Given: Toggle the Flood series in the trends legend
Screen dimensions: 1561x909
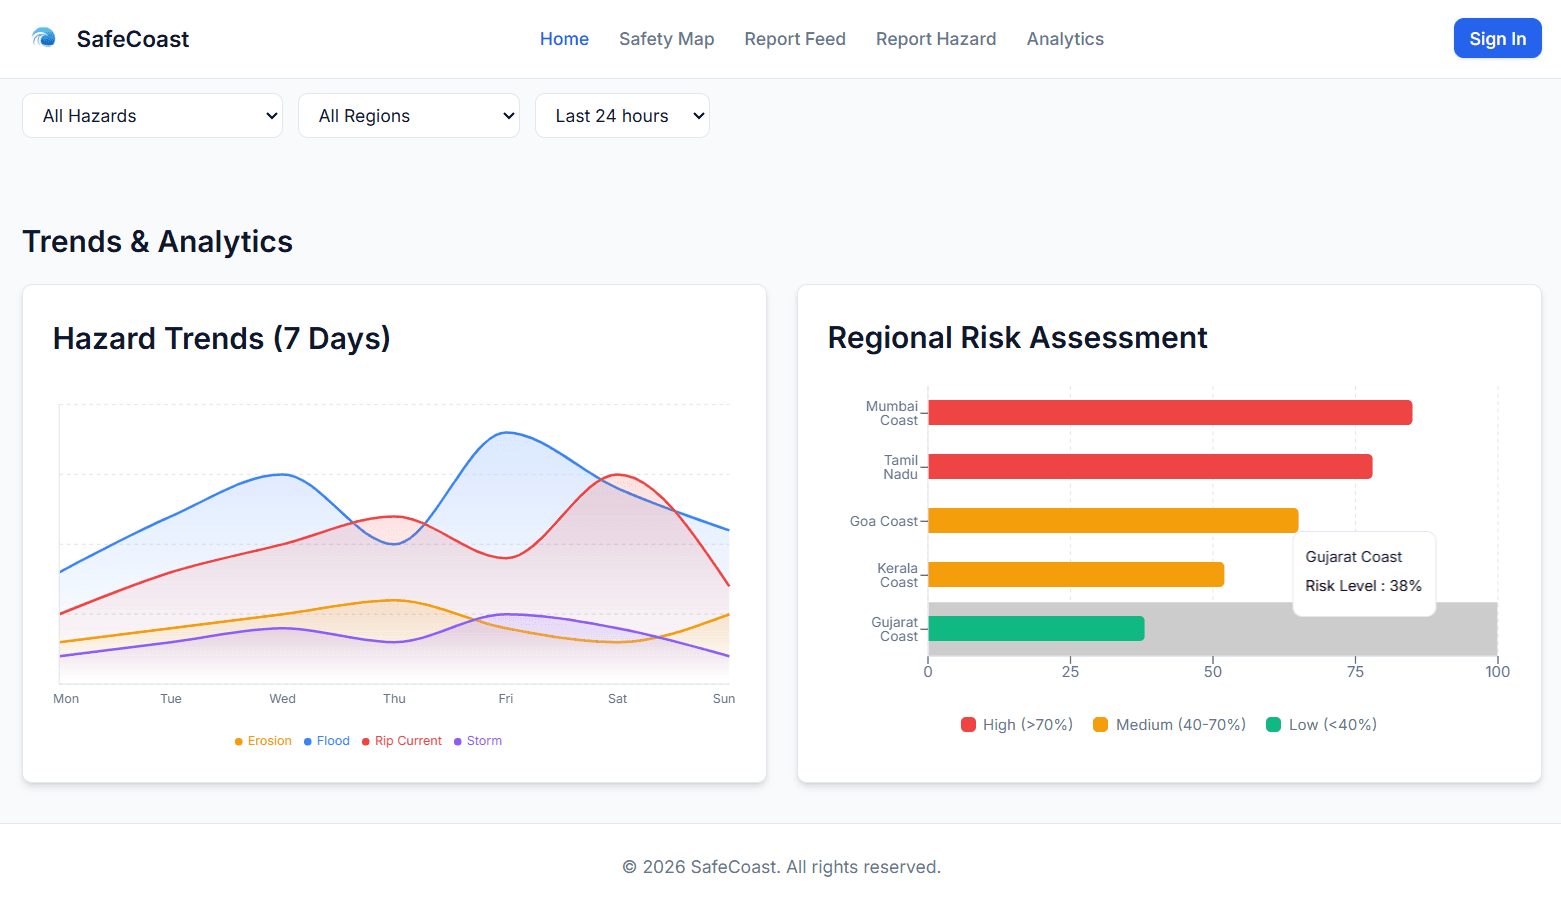Looking at the screenshot, I should [x=326, y=740].
